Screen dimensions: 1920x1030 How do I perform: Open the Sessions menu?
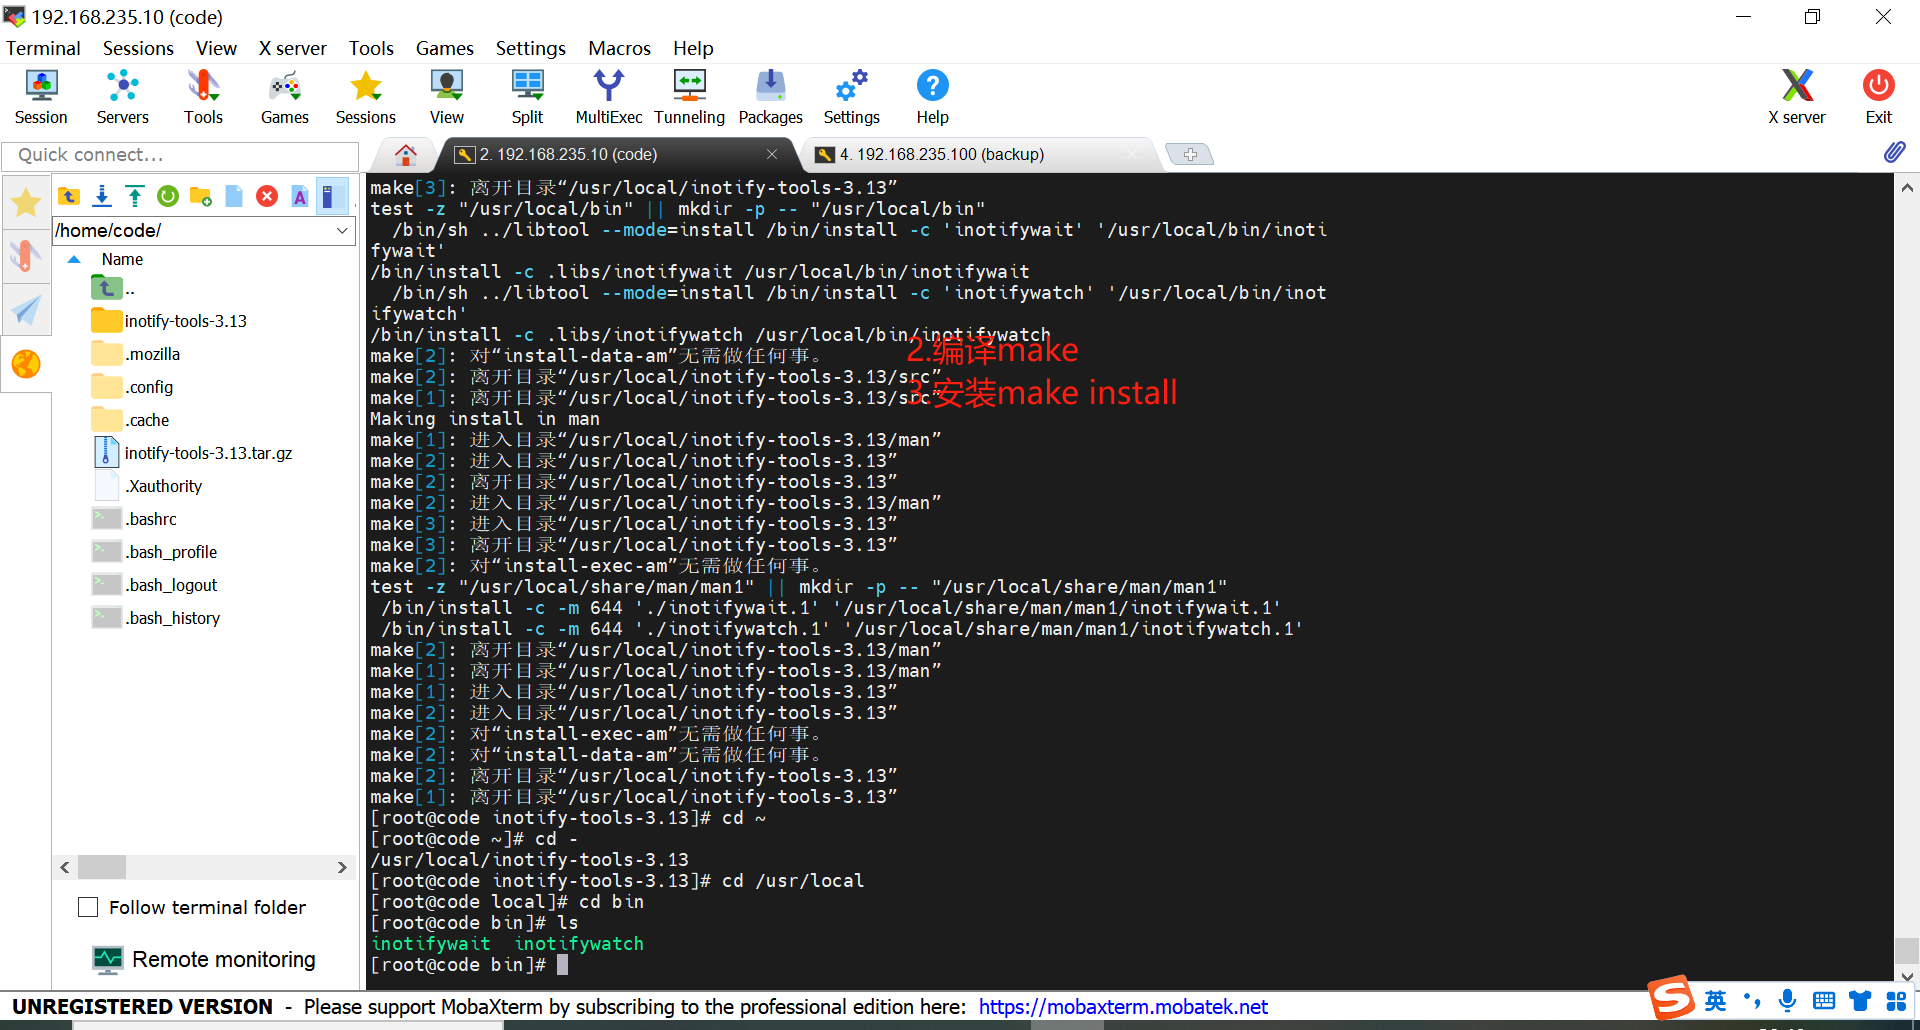[x=138, y=48]
